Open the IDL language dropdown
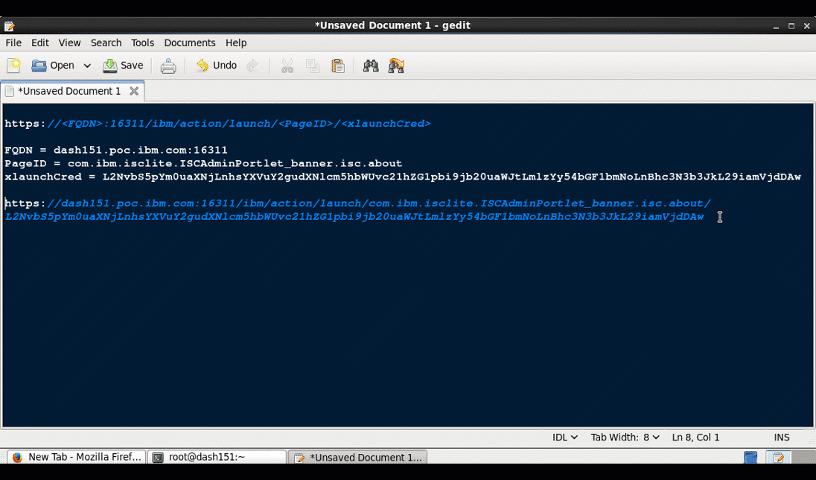The height and width of the screenshot is (480, 816). (565, 437)
